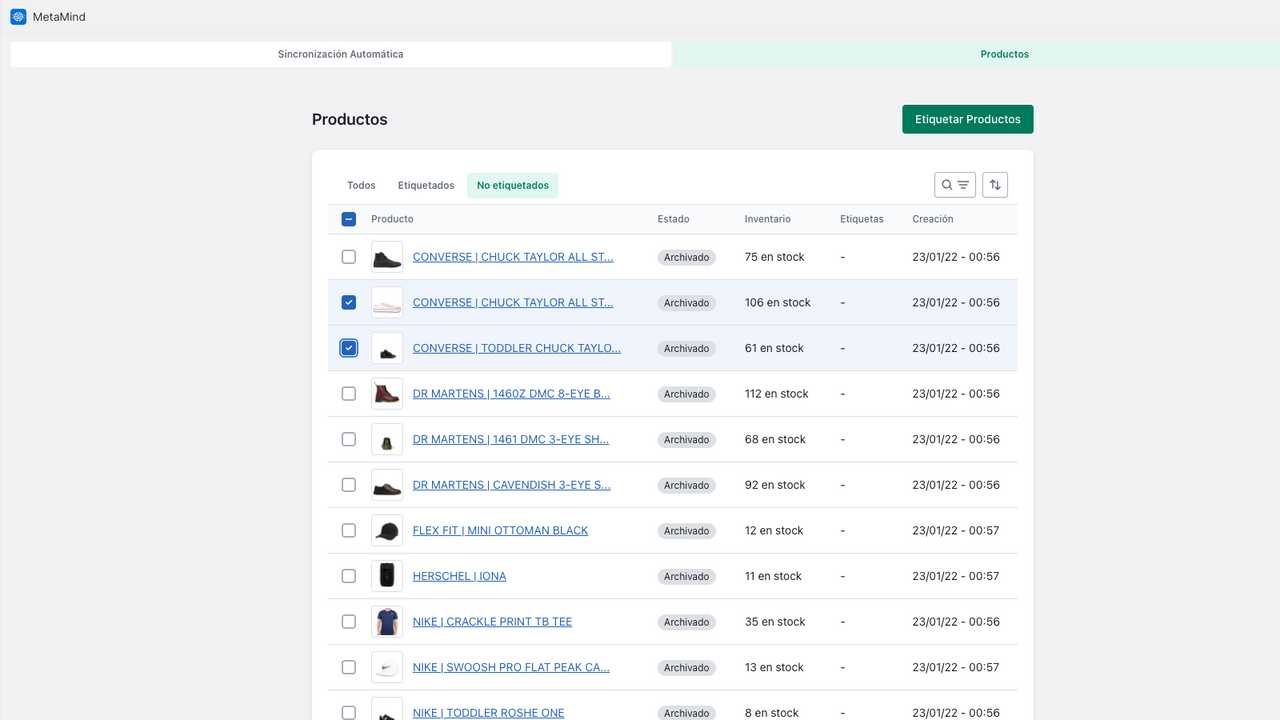Click the black high-top Converse thumbnail with 75 in stock
The height and width of the screenshot is (720, 1280).
coord(387,257)
